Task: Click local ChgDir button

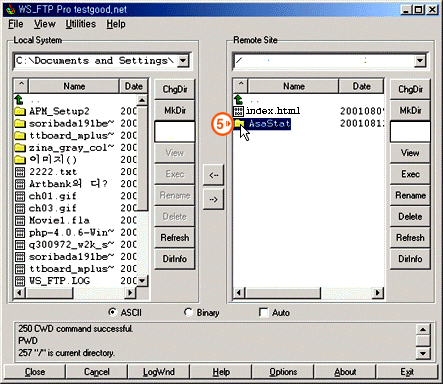Action: pyautogui.click(x=175, y=89)
